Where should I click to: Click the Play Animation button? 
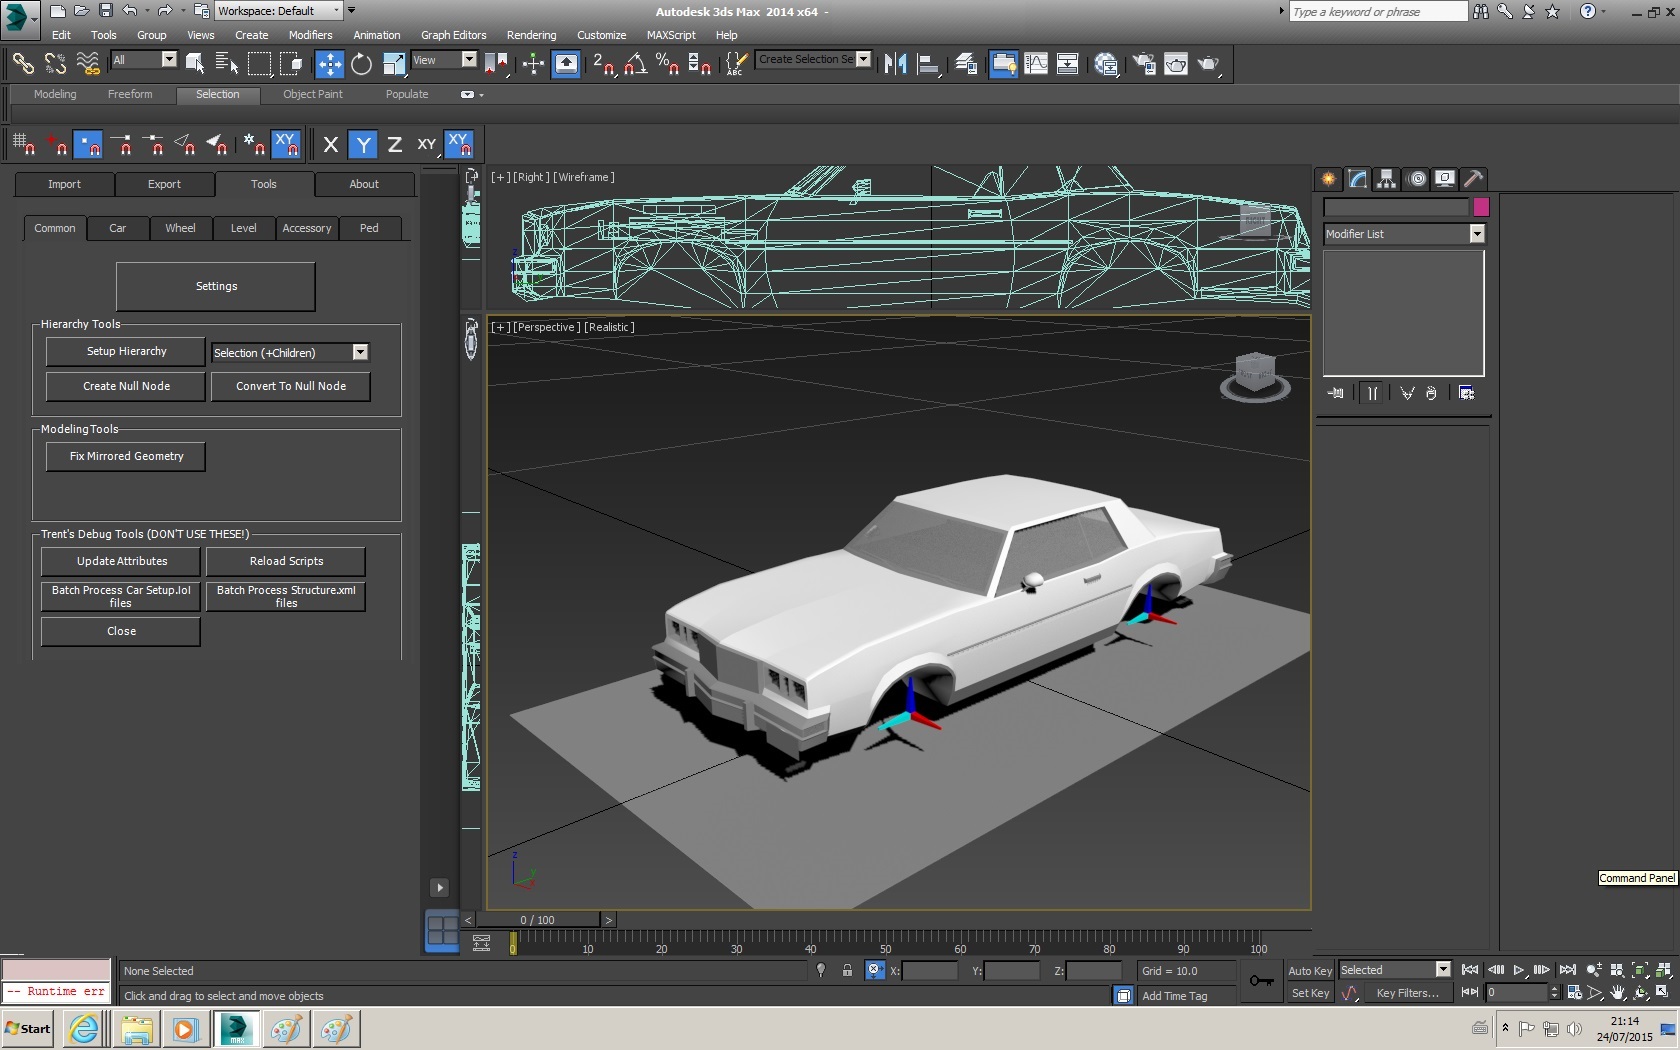pyautogui.click(x=1518, y=970)
